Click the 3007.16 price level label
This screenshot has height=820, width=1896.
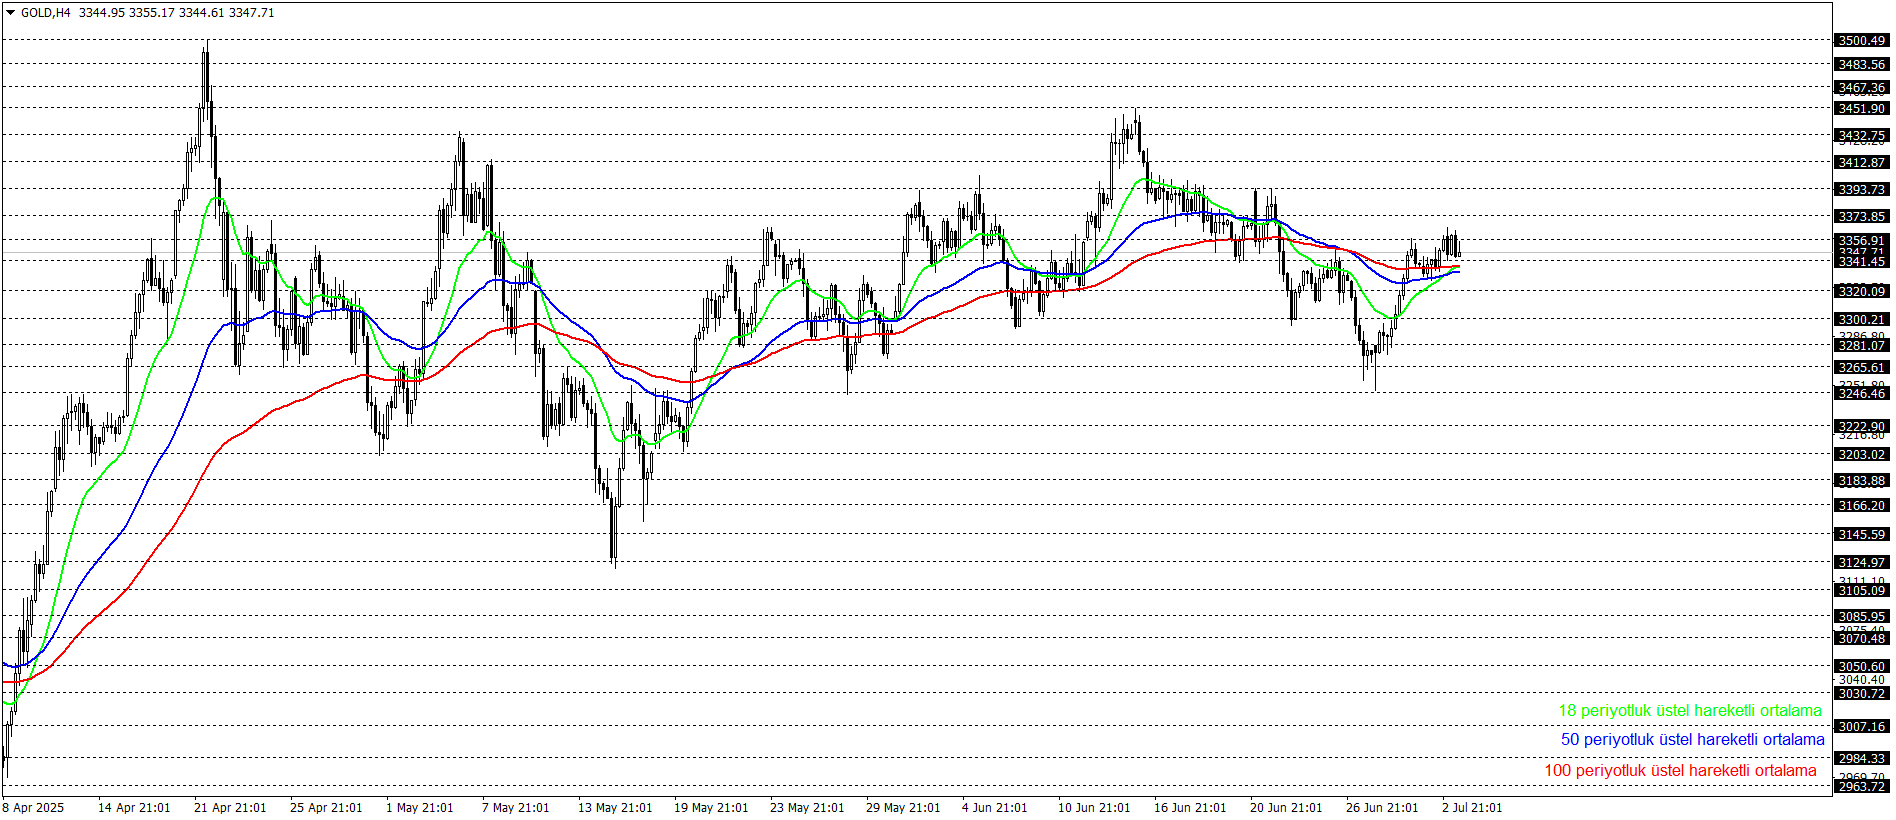(1862, 727)
